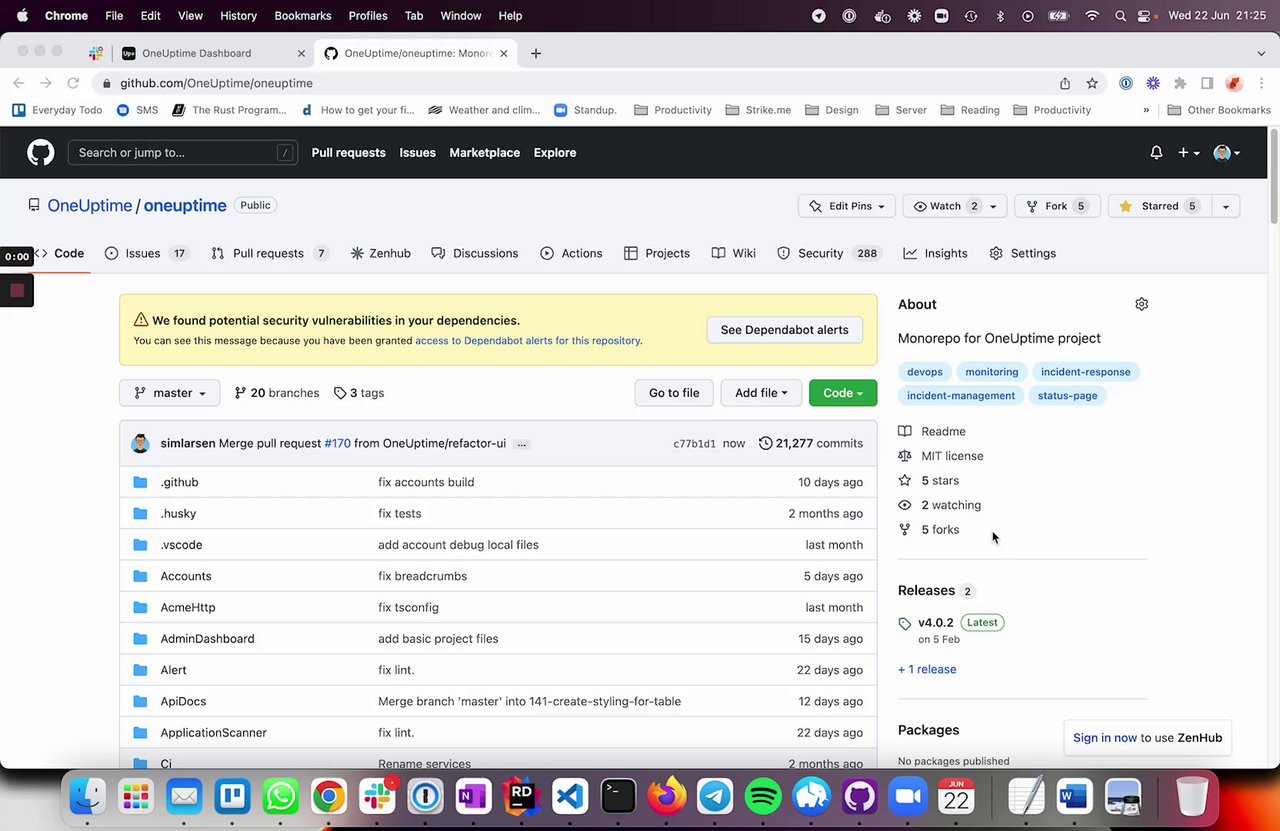The width and height of the screenshot is (1280, 831).
Task: Open access to Dependabot alerts link
Action: [x=527, y=341]
